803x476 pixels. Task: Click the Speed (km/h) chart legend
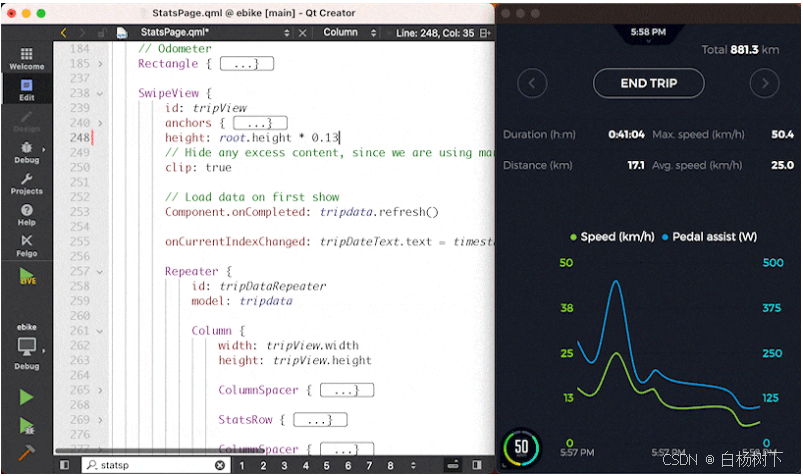pyautogui.click(x=612, y=237)
